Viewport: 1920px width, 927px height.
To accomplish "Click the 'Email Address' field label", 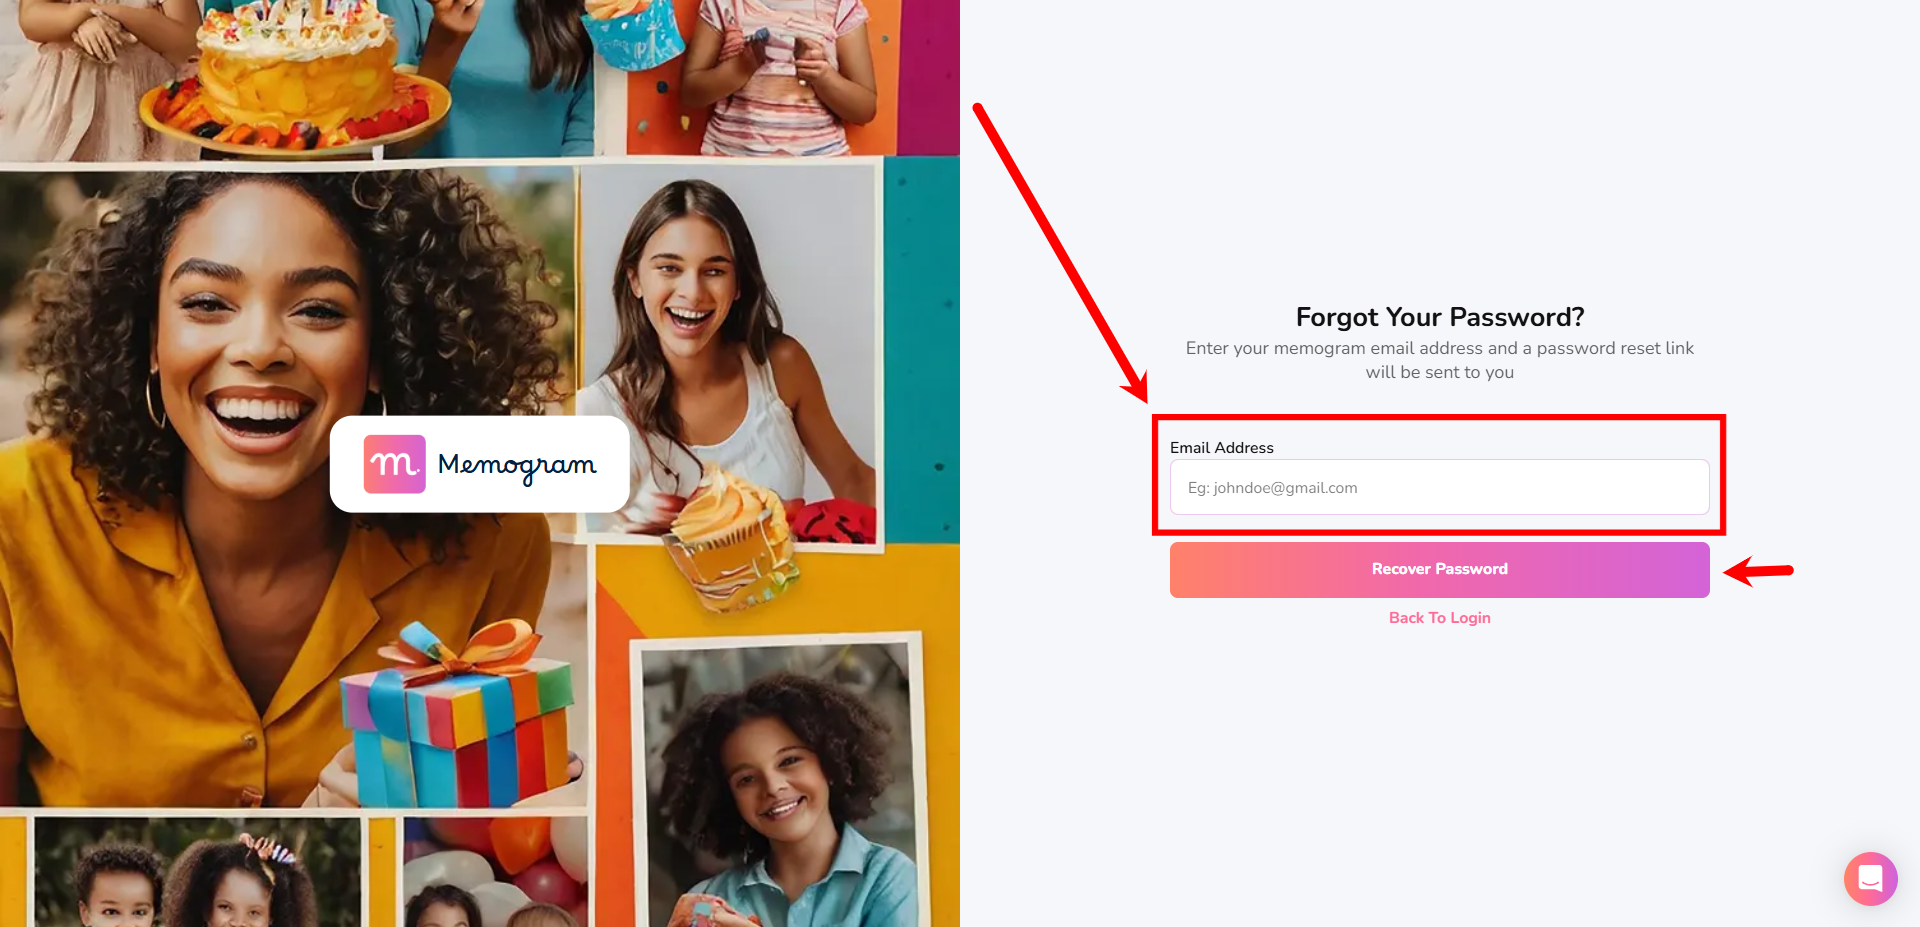I will (1221, 448).
